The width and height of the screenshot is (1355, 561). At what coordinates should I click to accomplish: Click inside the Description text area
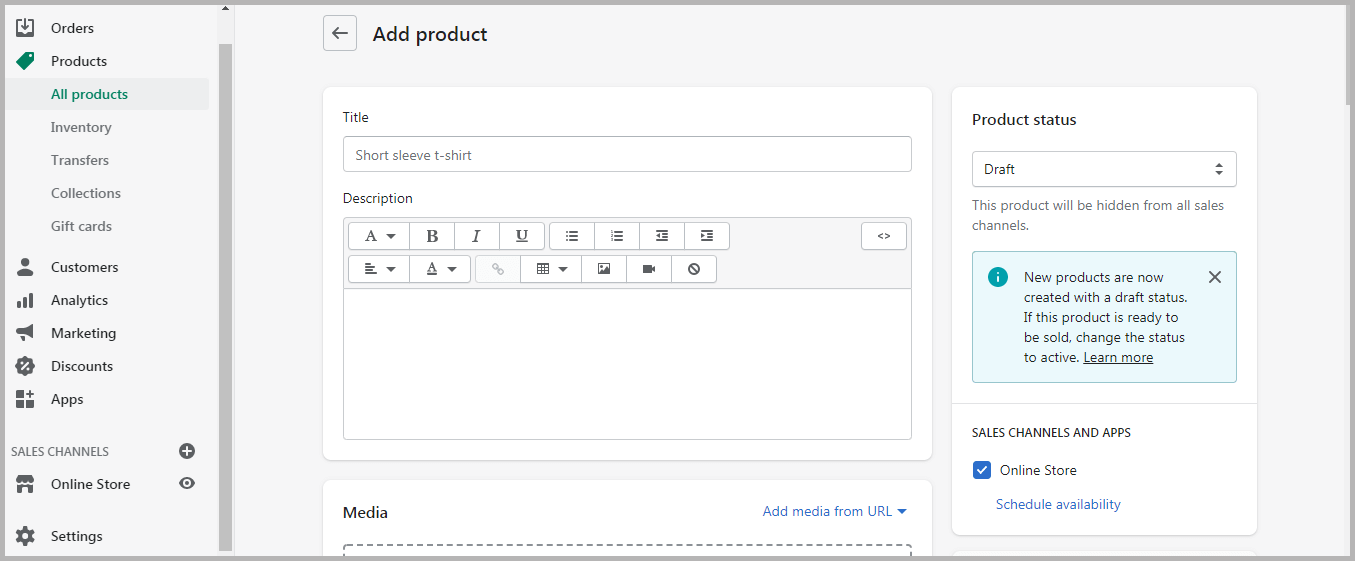[627, 364]
